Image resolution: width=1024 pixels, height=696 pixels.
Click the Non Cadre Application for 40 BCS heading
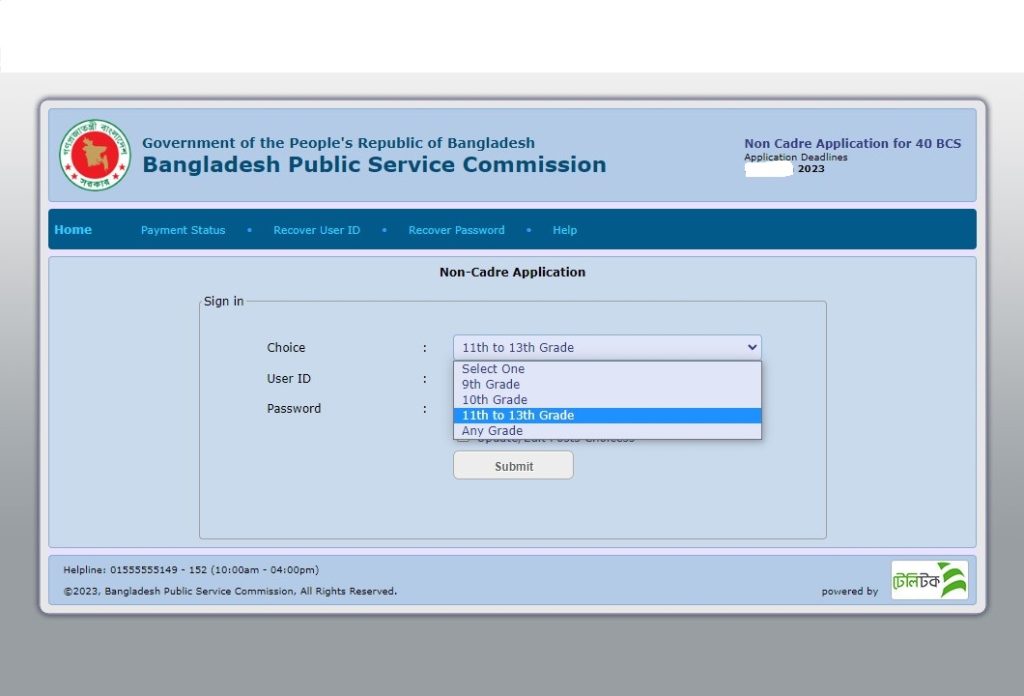pos(852,143)
